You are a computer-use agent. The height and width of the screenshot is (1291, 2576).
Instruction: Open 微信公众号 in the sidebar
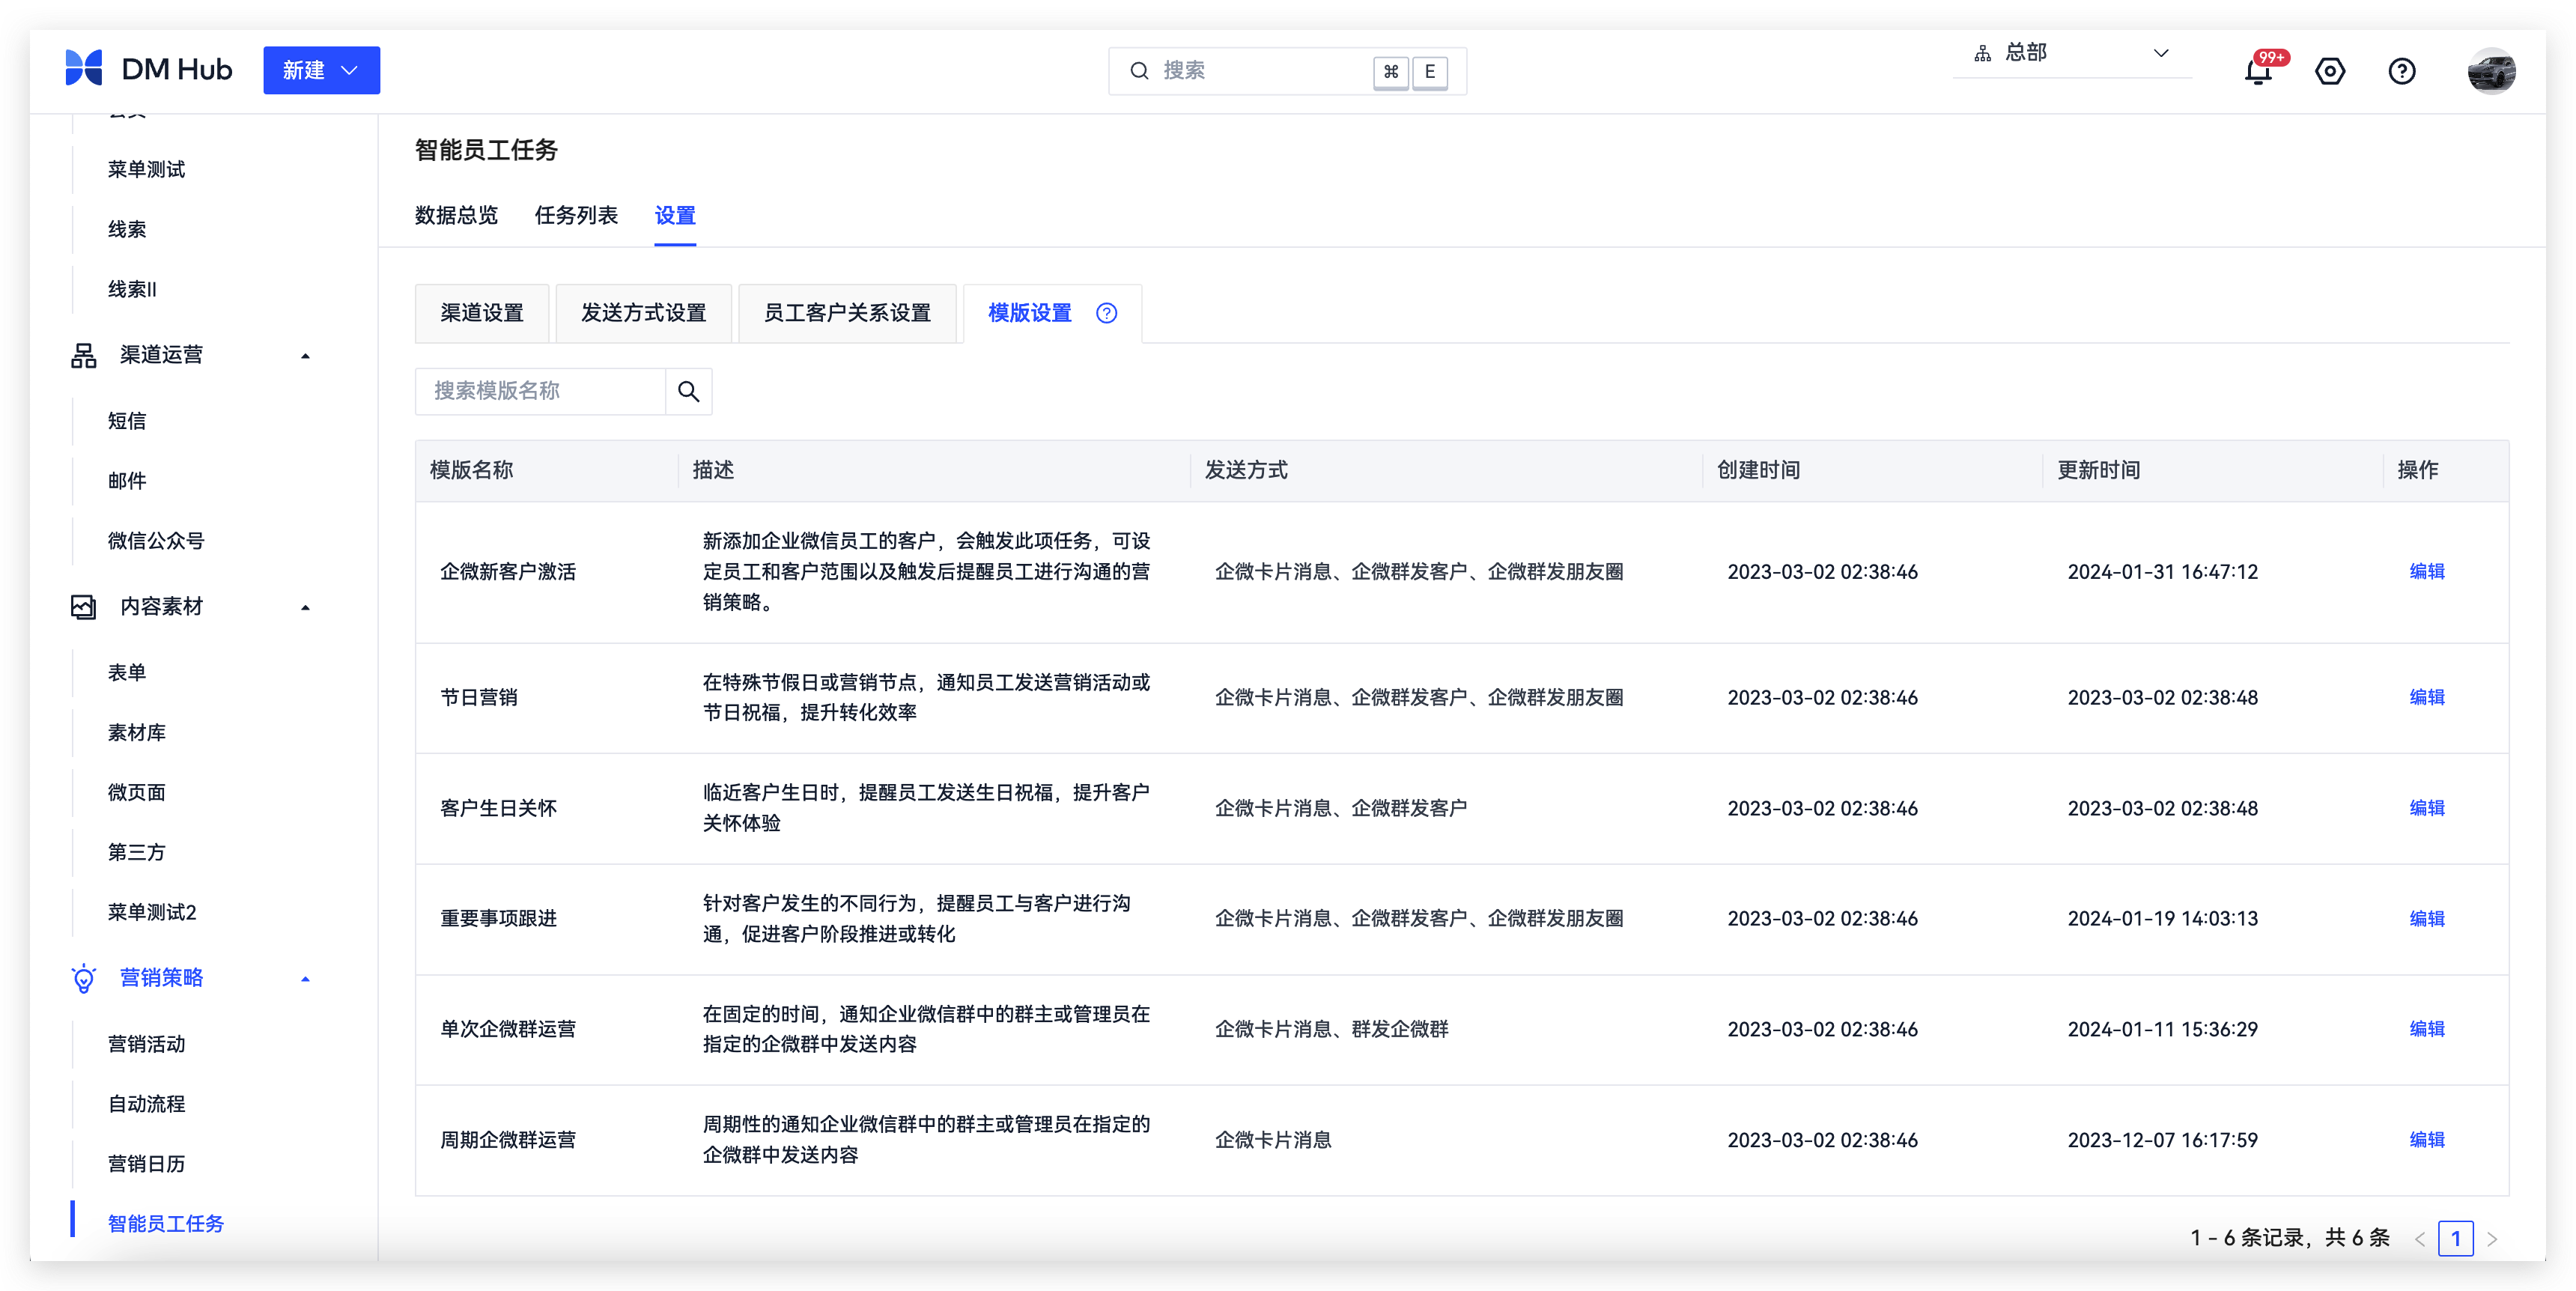(156, 541)
